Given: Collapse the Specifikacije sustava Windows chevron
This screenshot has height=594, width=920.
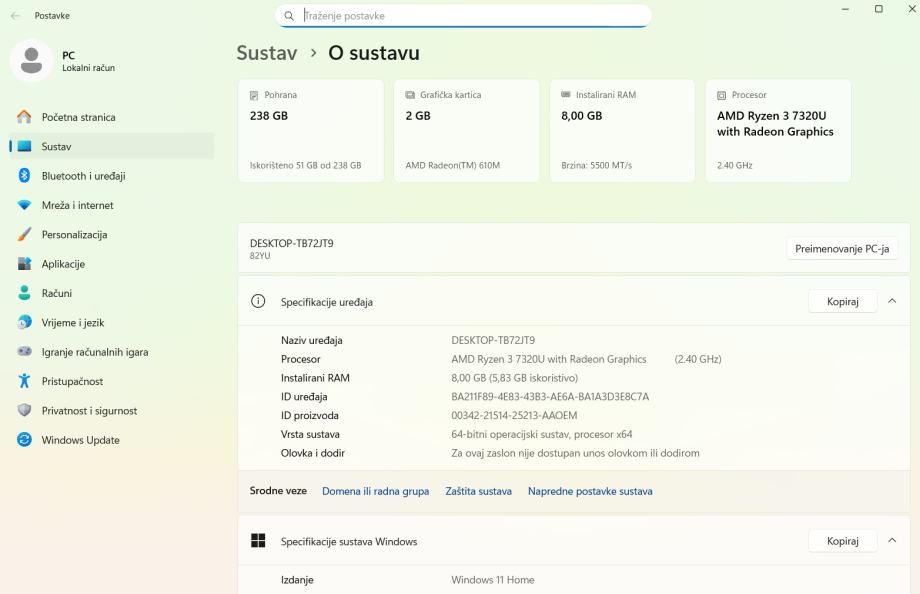Looking at the screenshot, I should pos(892,541).
